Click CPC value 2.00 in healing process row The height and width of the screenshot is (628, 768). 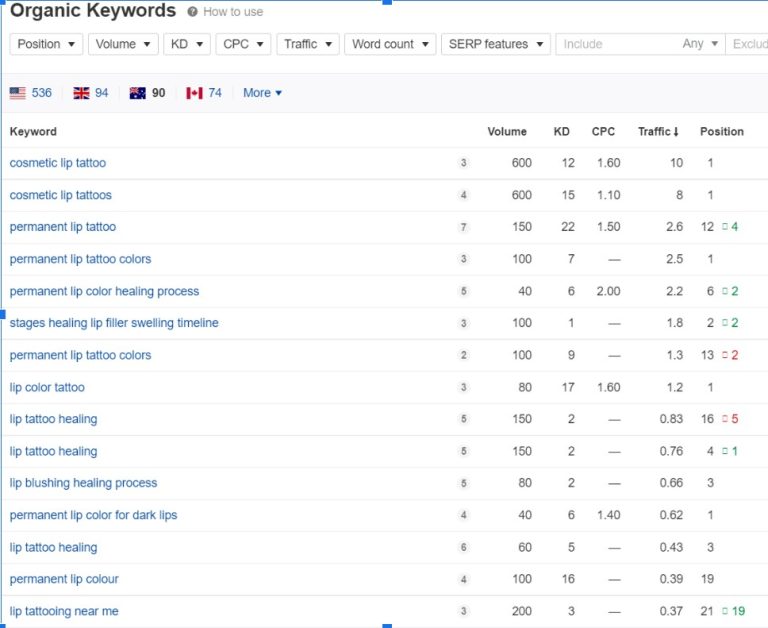[608, 291]
